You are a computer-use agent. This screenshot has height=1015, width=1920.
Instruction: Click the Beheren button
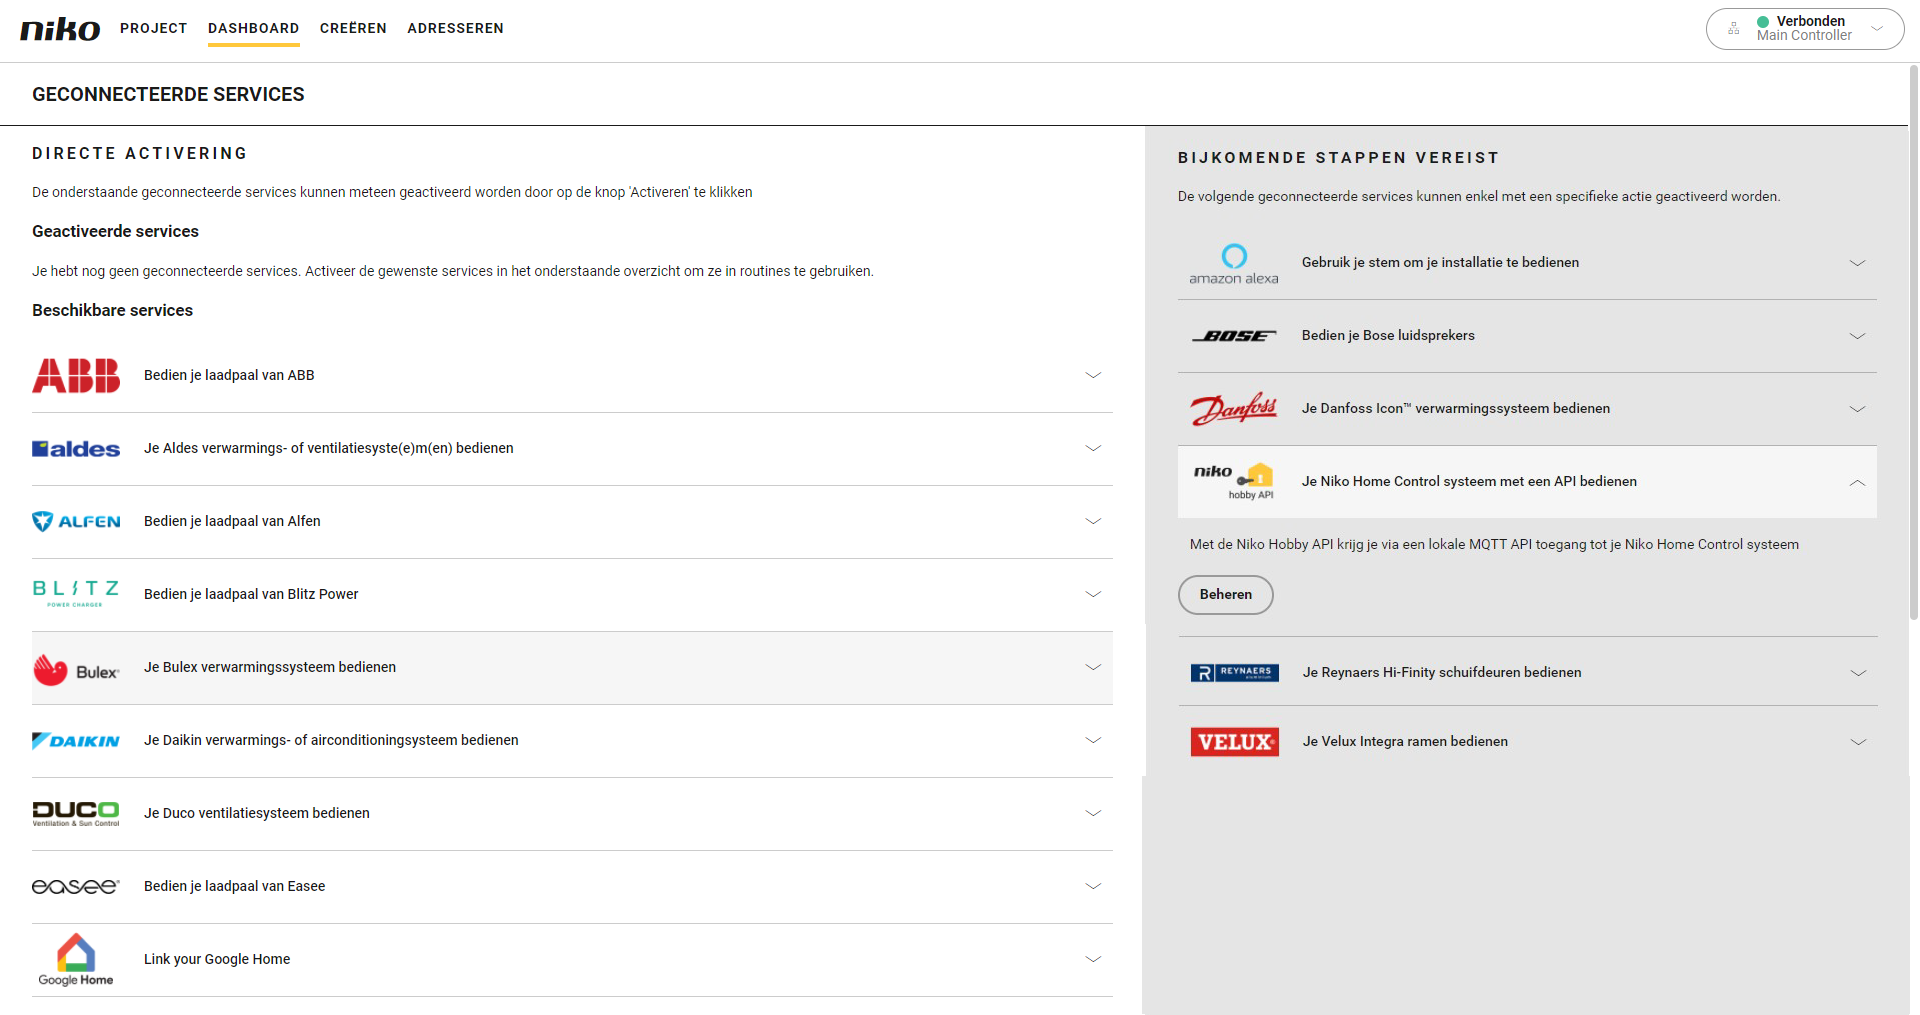(x=1226, y=595)
